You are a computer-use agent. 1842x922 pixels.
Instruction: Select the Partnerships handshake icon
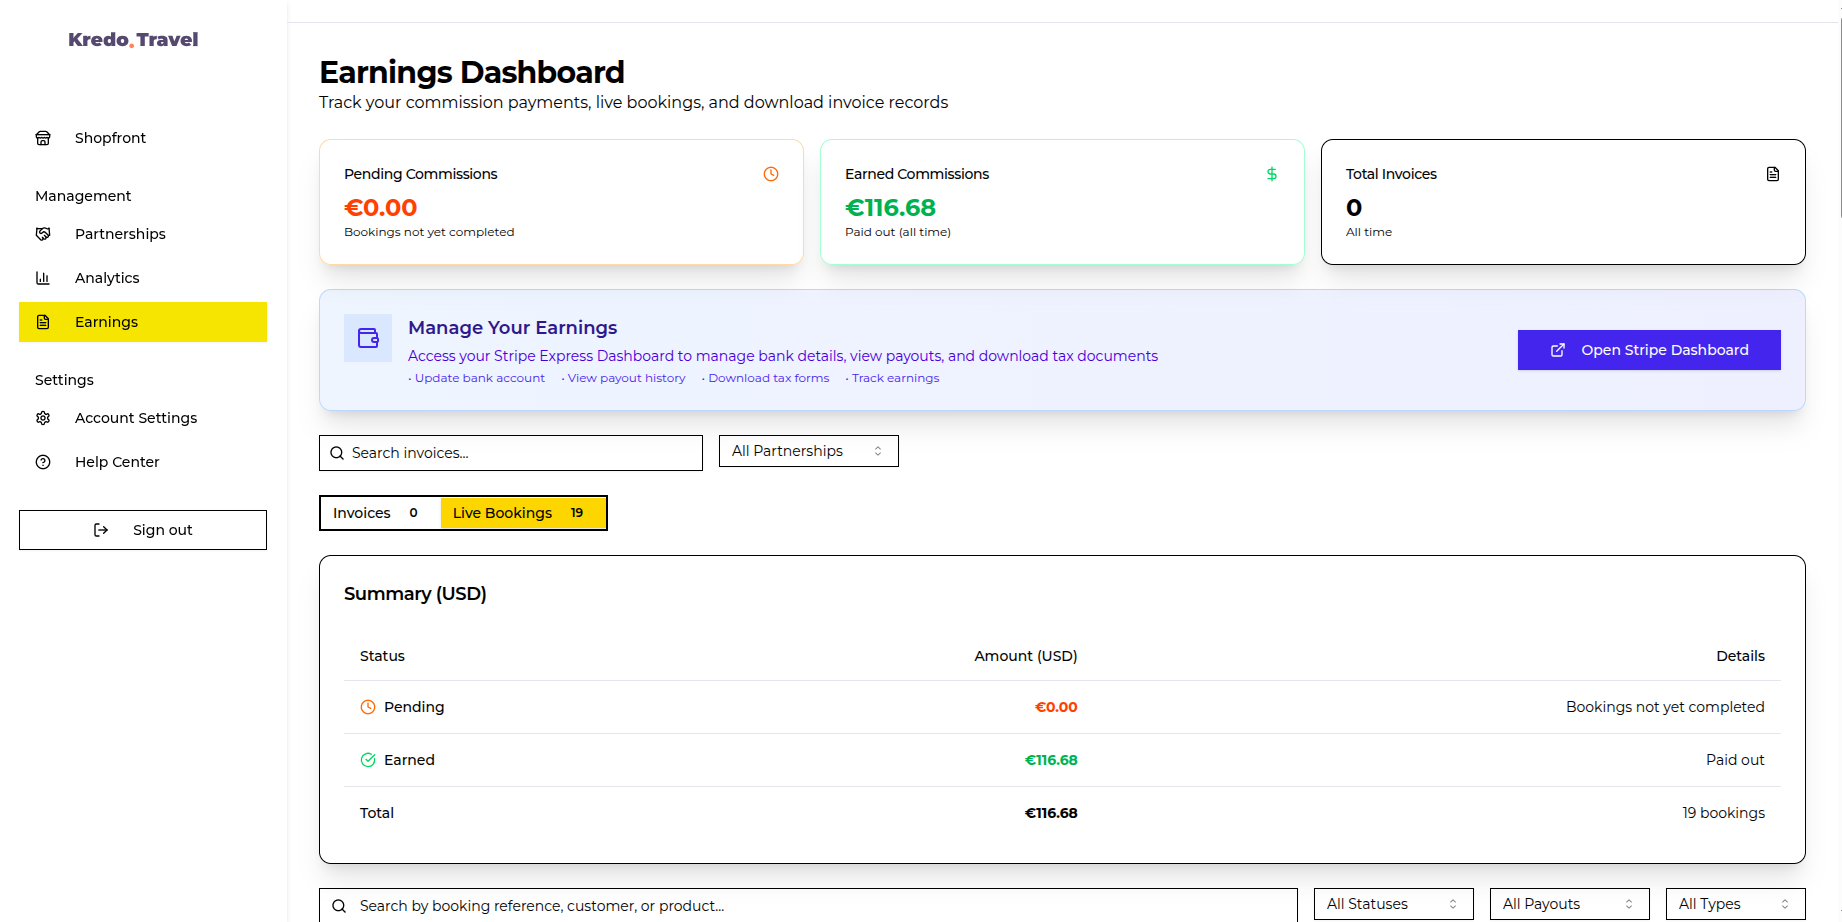pos(43,233)
